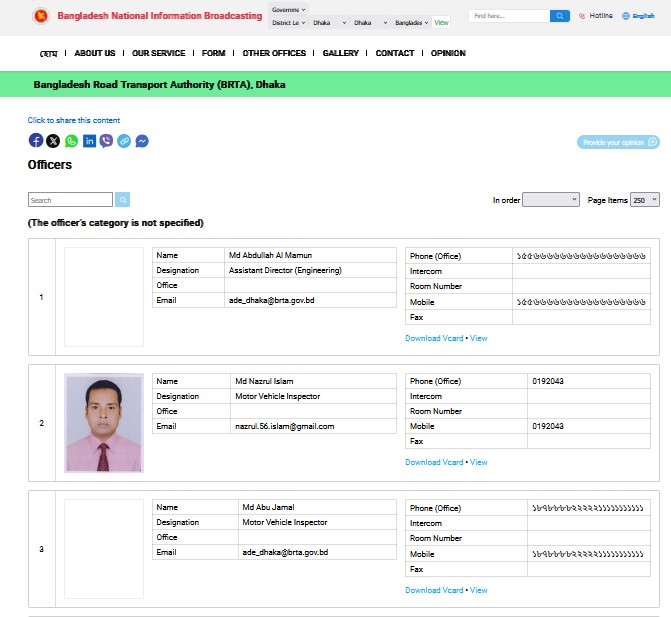The width and height of the screenshot is (671, 617).
Task: Share page via Facebook icon
Action: (x=36, y=141)
